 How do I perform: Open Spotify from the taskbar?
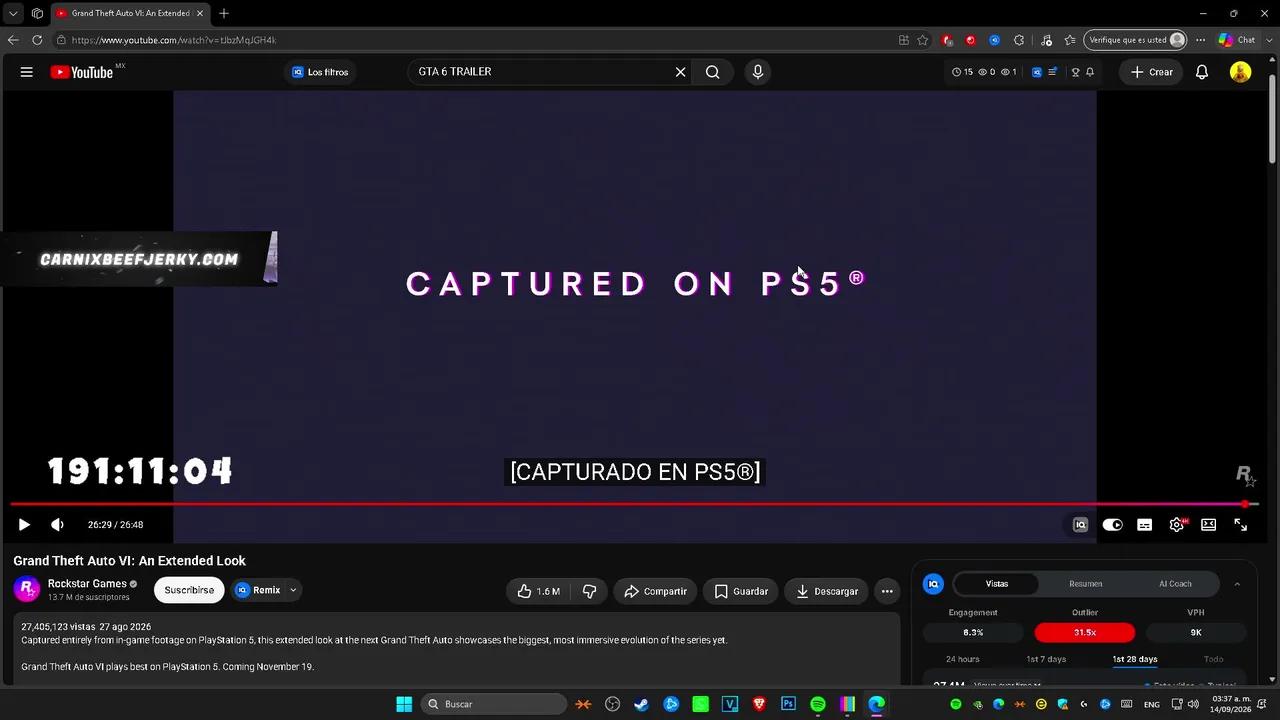tap(818, 704)
